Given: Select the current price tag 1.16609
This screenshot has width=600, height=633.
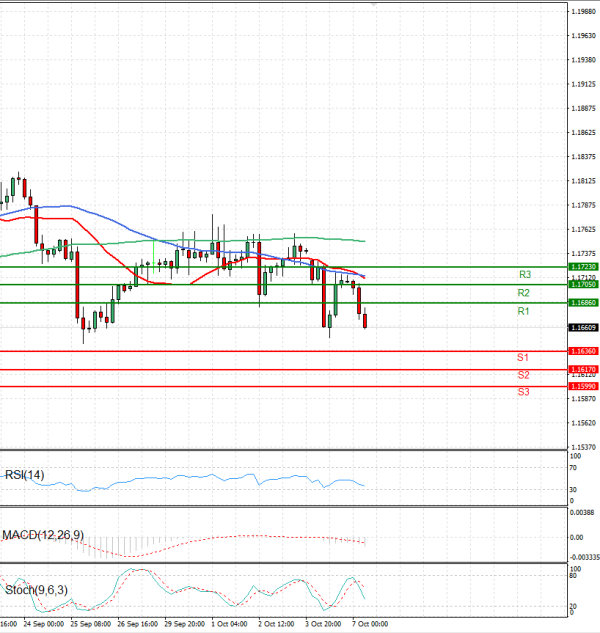Looking at the screenshot, I should click(583, 327).
